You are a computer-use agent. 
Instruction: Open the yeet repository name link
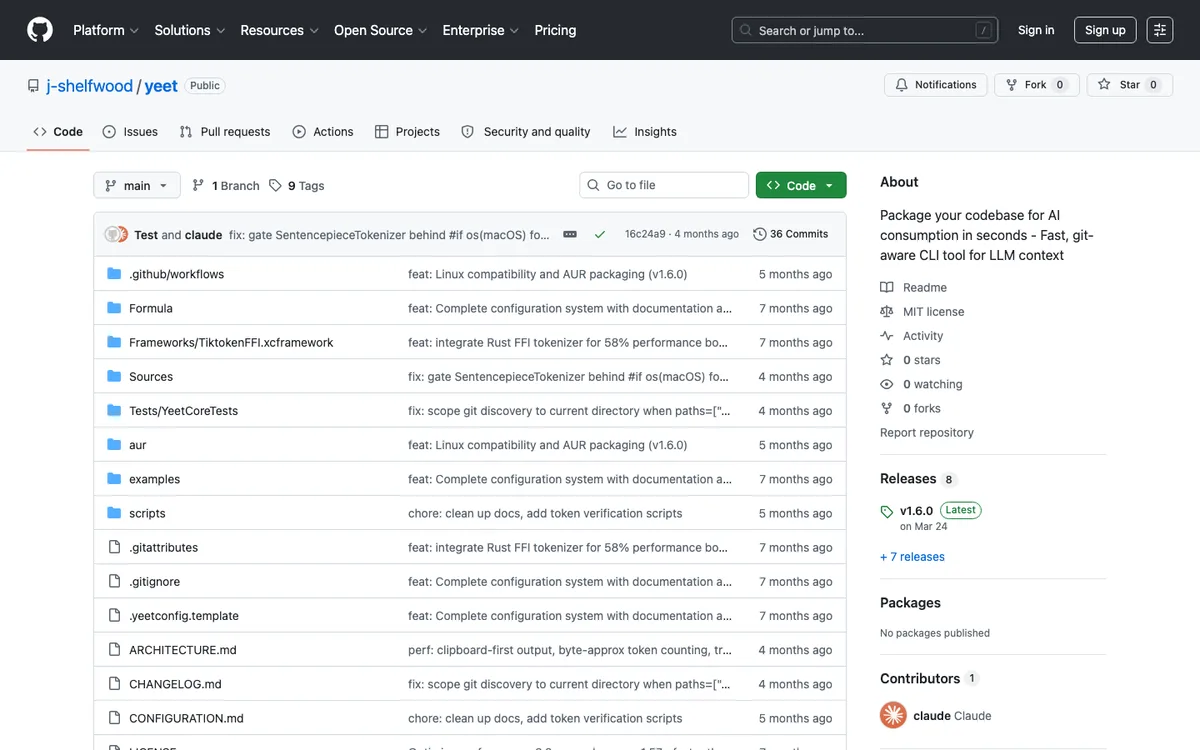point(161,86)
